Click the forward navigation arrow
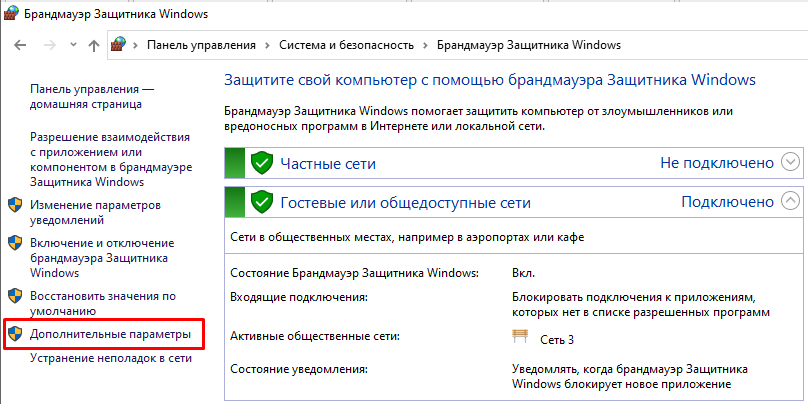Image resolution: width=808 pixels, height=404 pixels. point(48,46)
